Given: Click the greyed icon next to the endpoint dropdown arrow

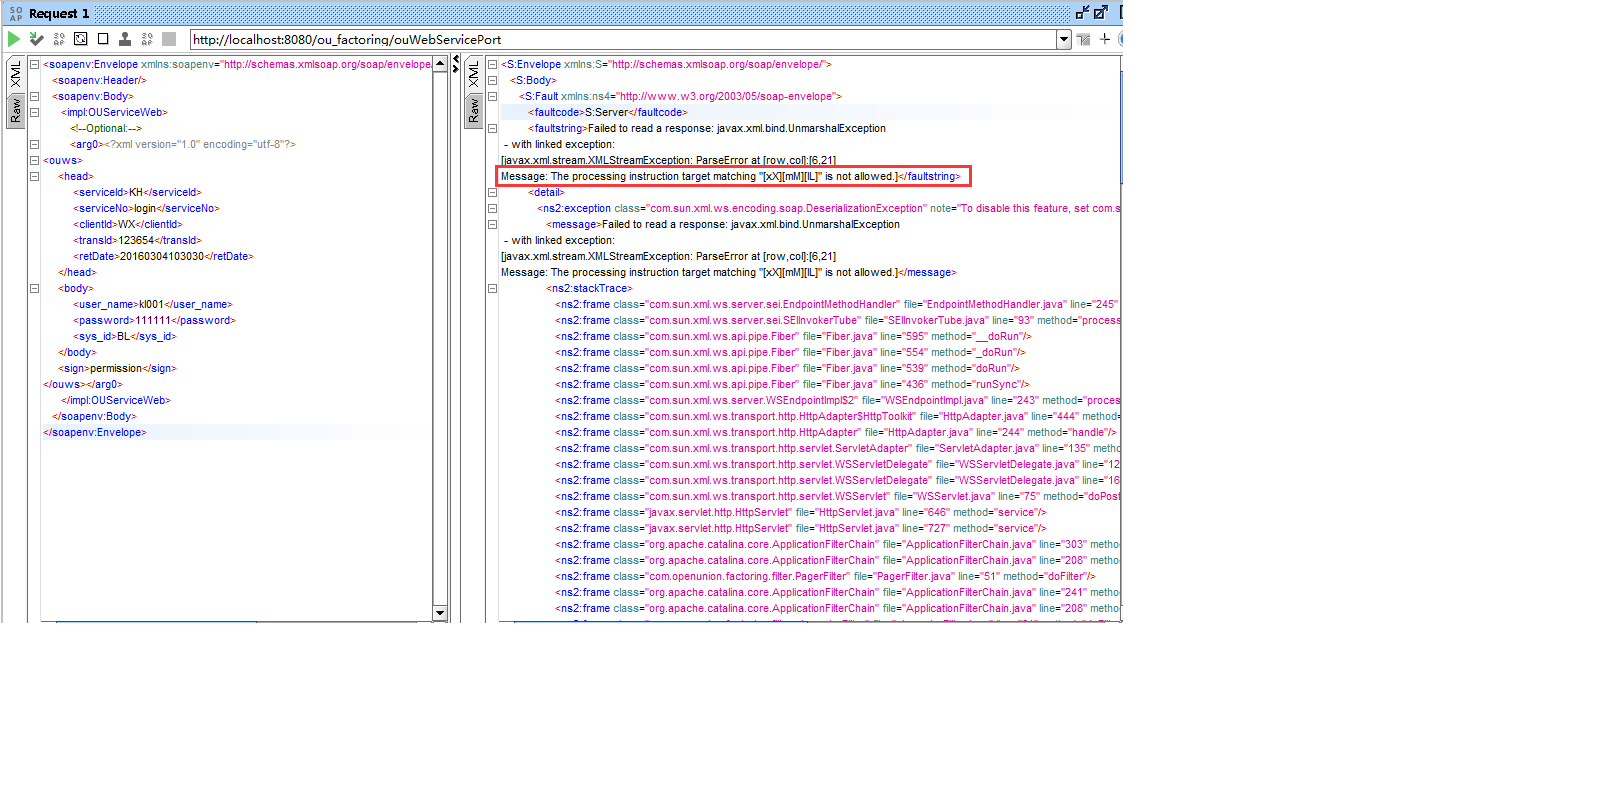Looking at the screenshot, I should point(1084,39).
